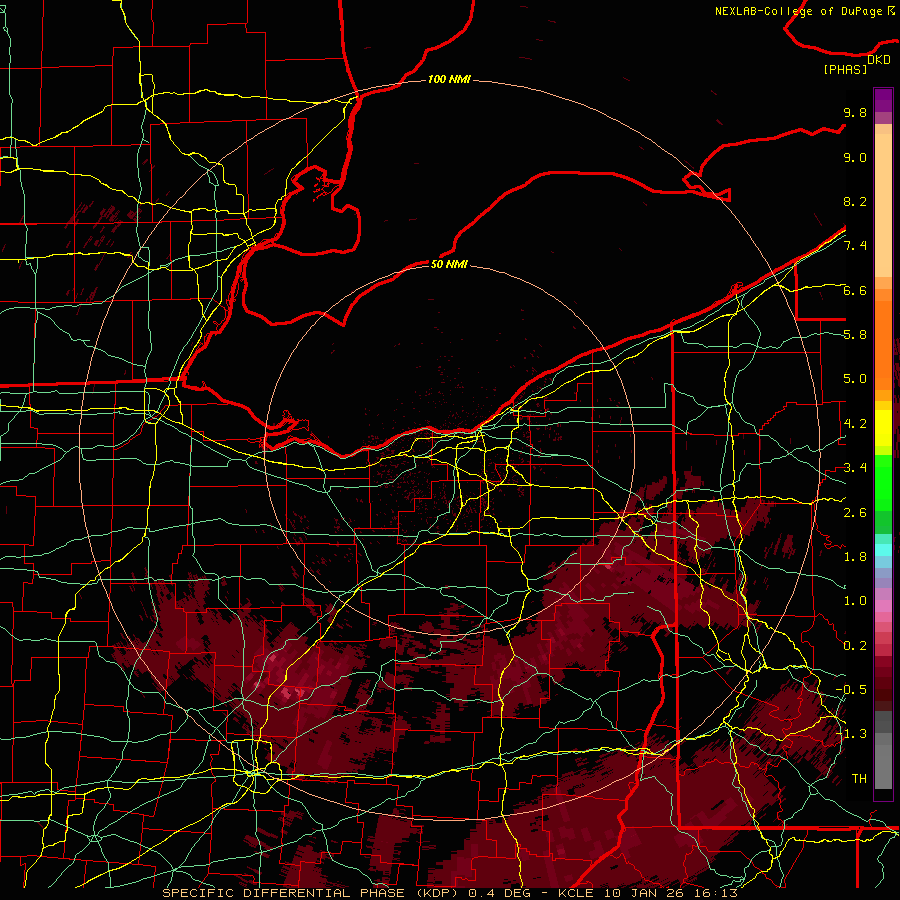This screenshot has width=900, height=900.
Task: Click the 16:13 timestamp text
Action: click(x=717, y=893)
